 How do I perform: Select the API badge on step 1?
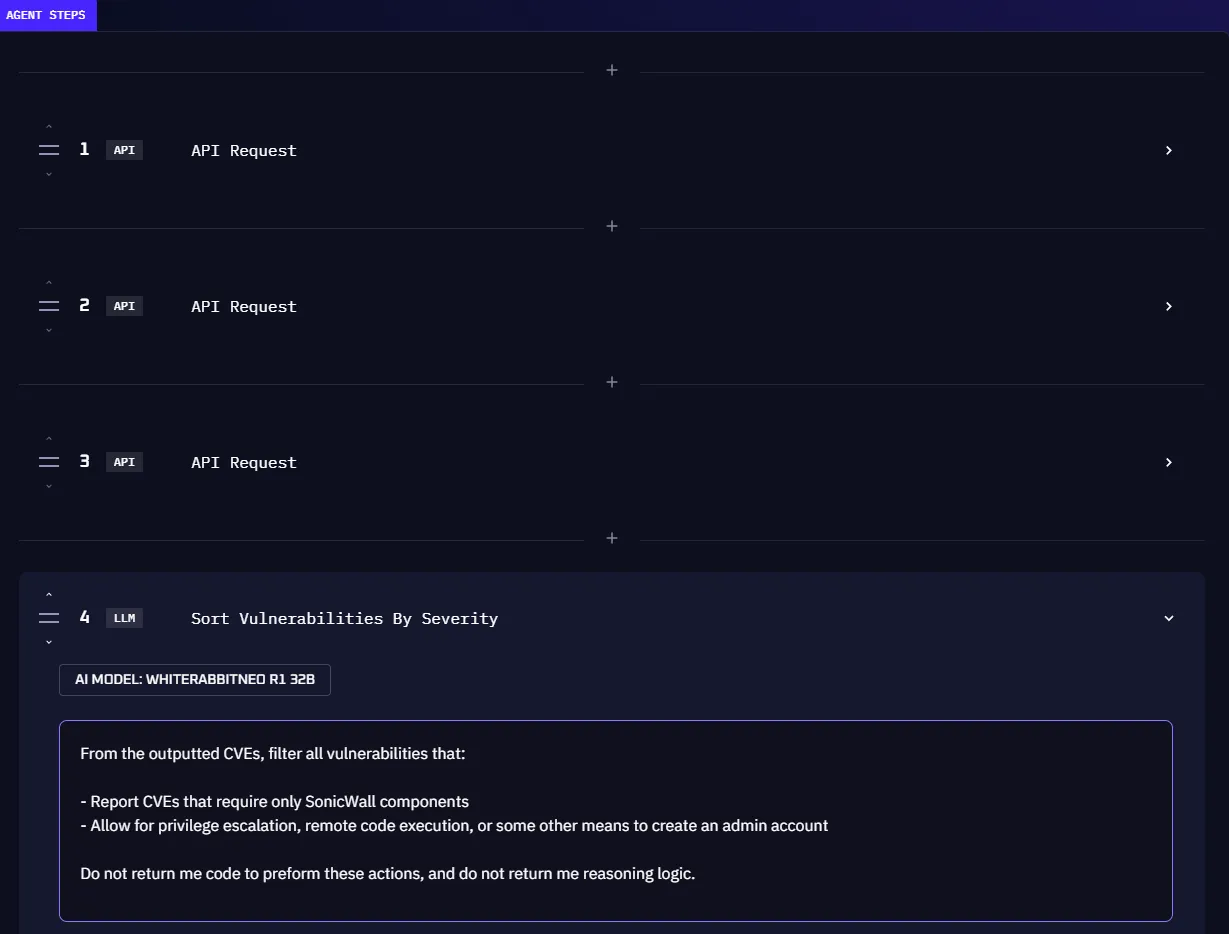pyautogui.click(x=124, y=149)
